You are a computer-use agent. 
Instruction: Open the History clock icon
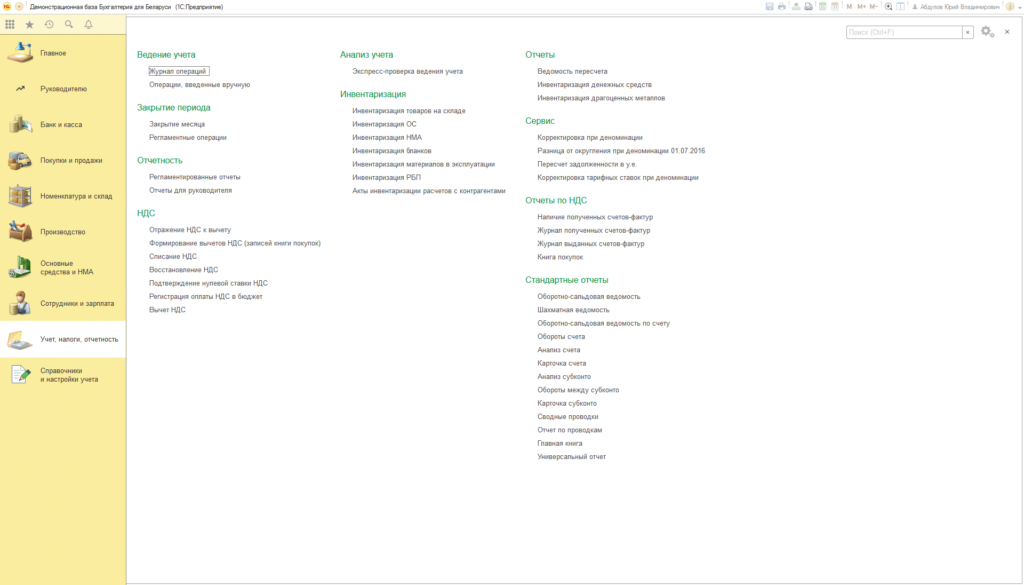[x=49, y=24]
